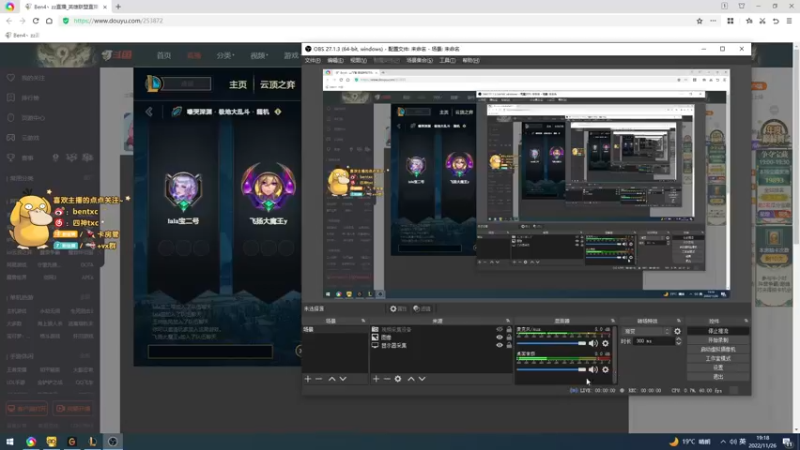Open the OBS Tools menu
Viewport: 800px width, 450px height.
click(x=447, y=60)
